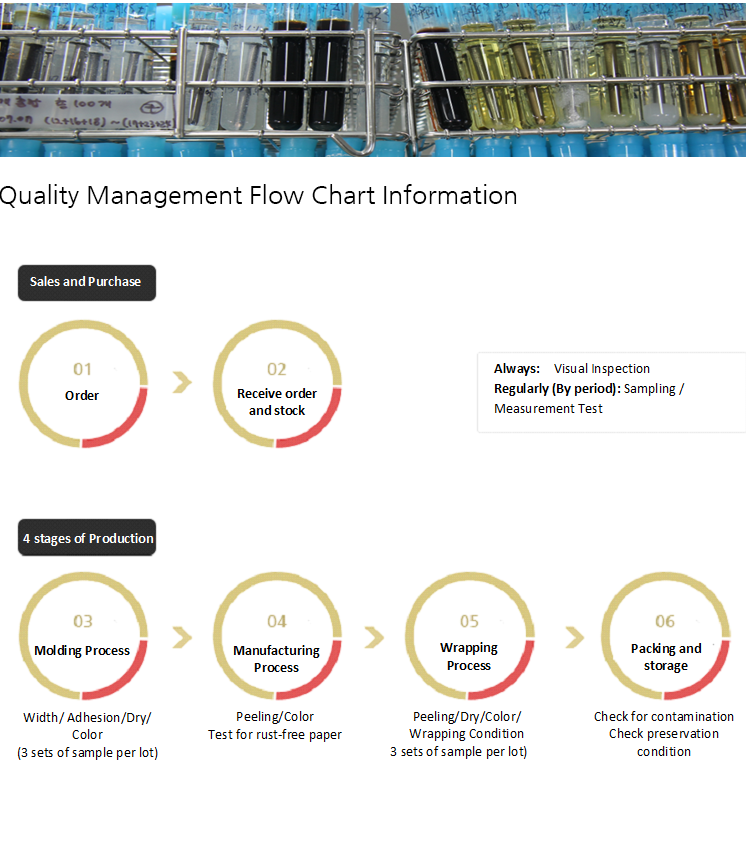Click the 05 Wrapping Process circle
Screen dimensions: 746x847
point(469,636)
